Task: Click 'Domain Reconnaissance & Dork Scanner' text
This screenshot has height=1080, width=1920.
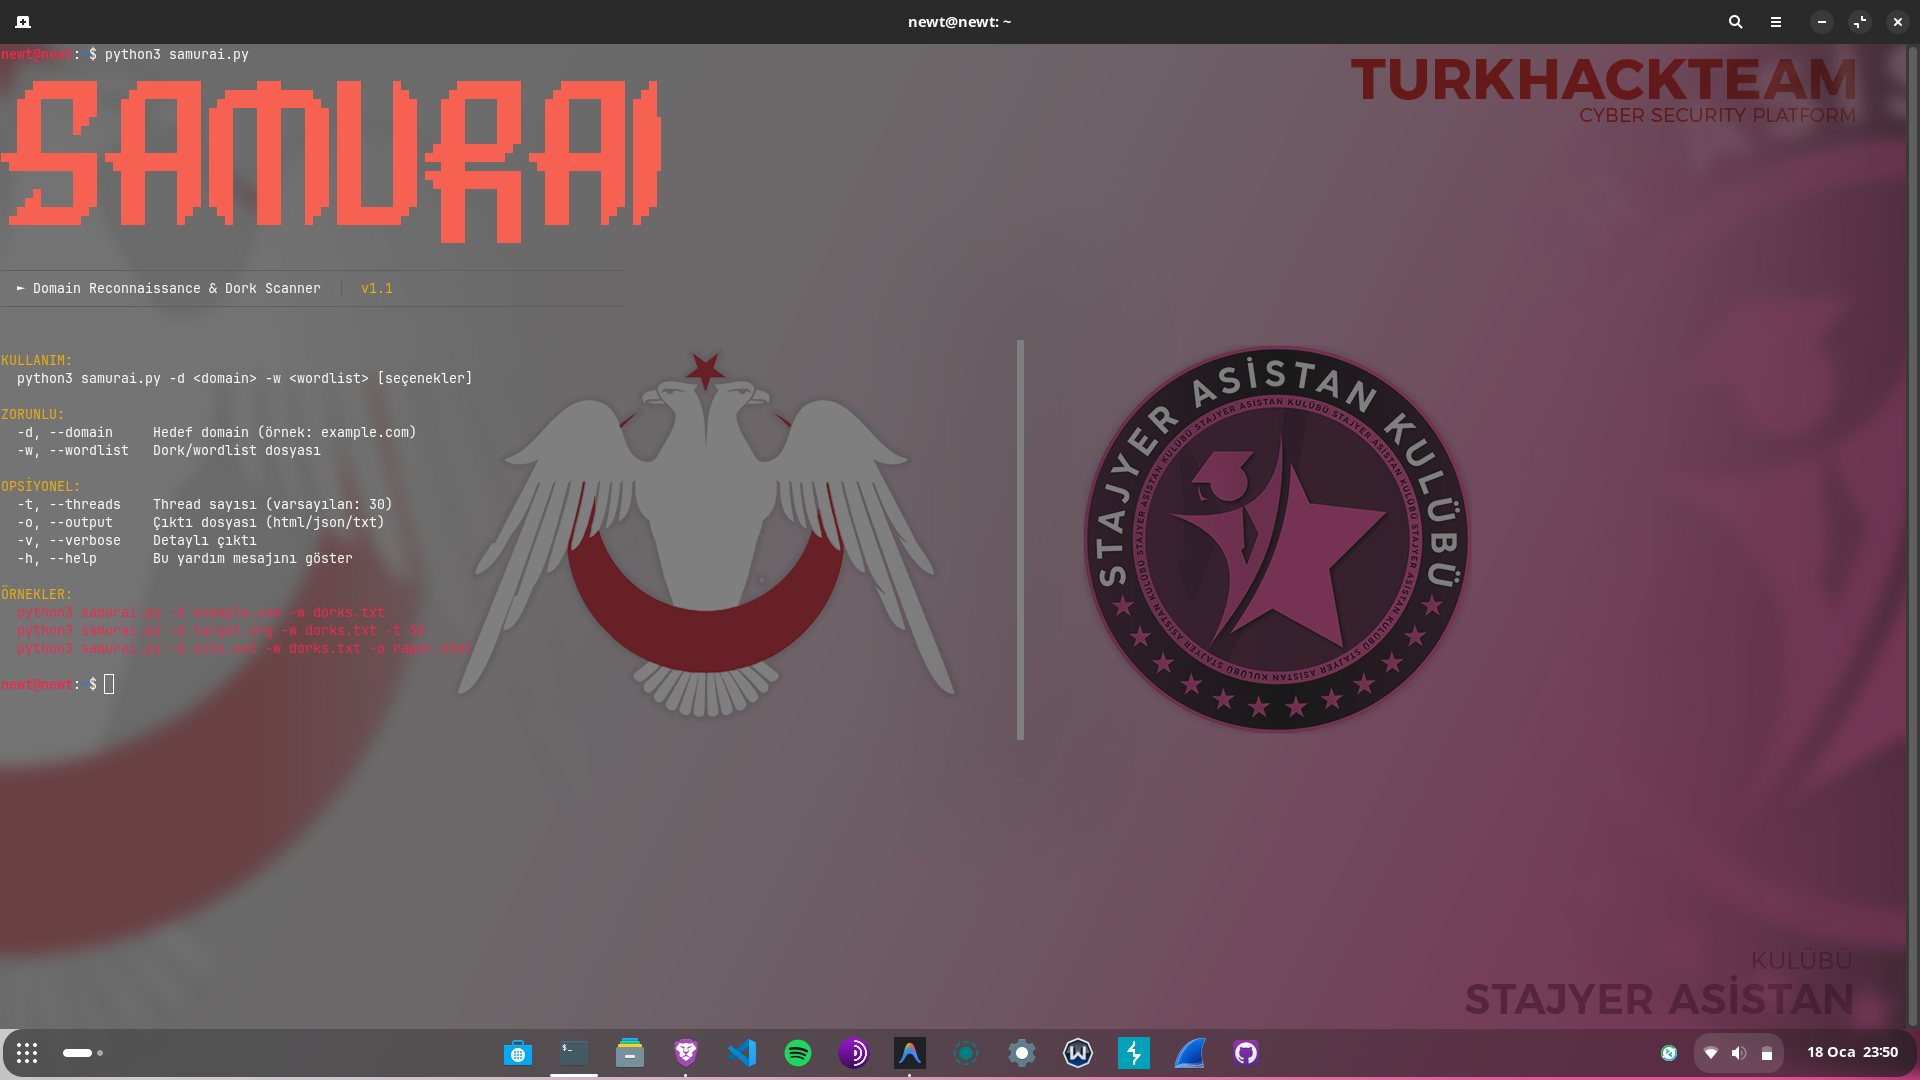Action: 177,289
